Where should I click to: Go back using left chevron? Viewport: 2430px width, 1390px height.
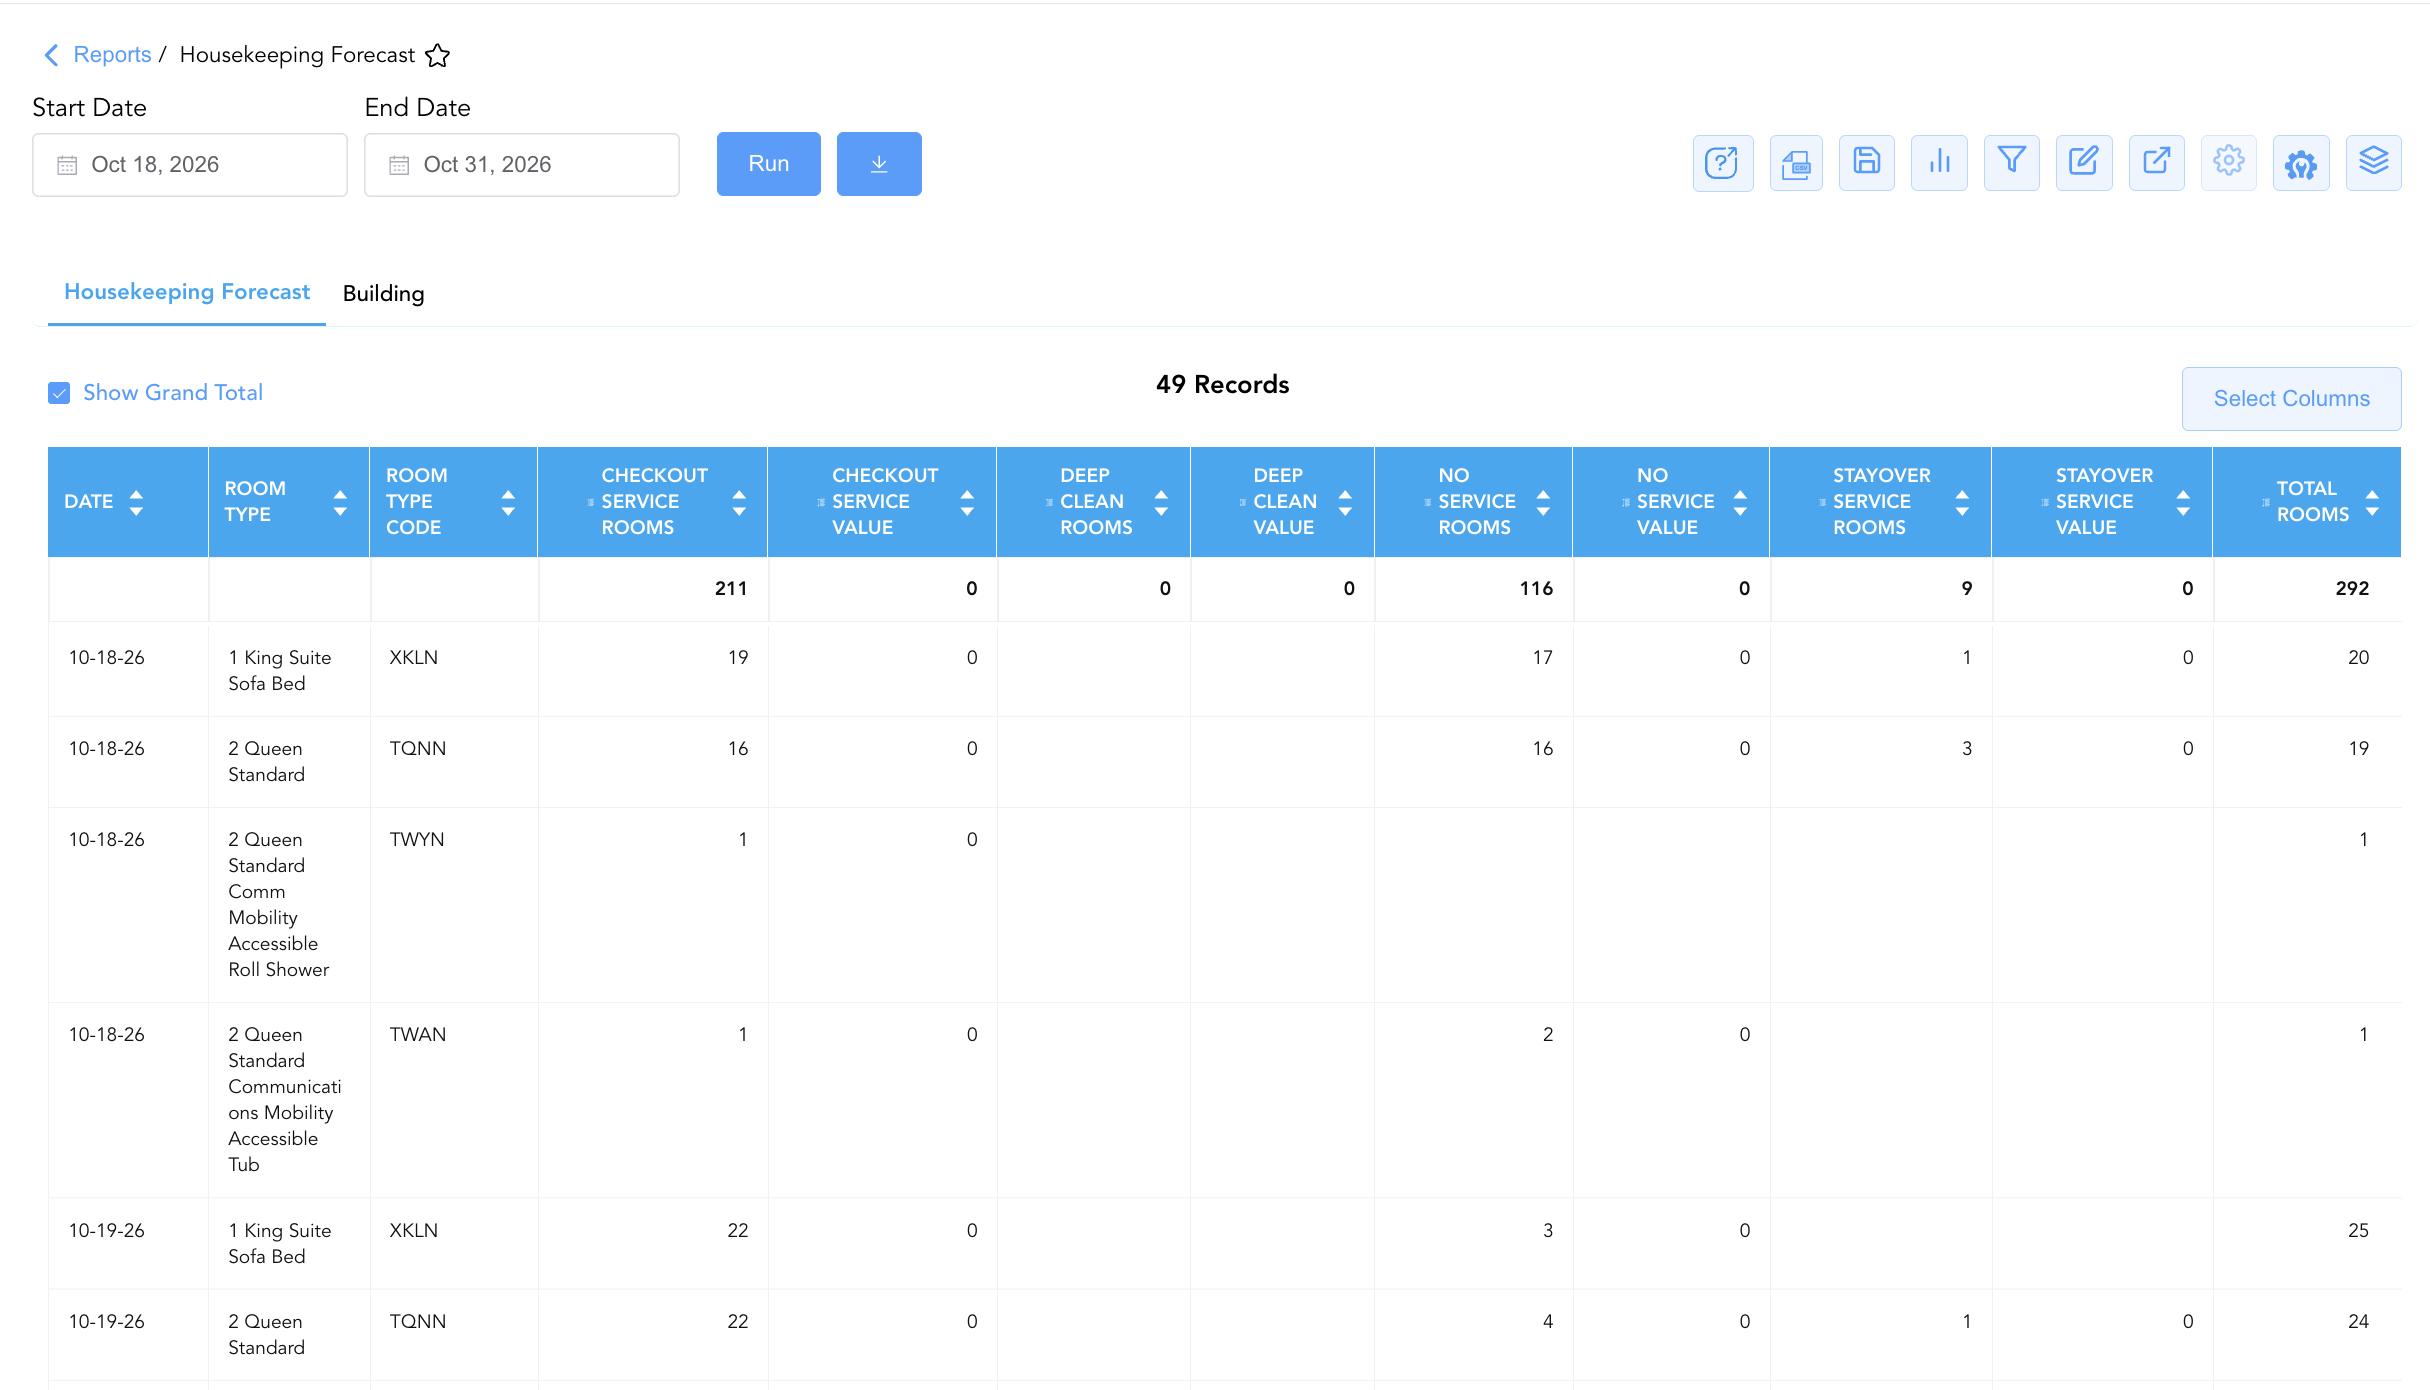52,55
